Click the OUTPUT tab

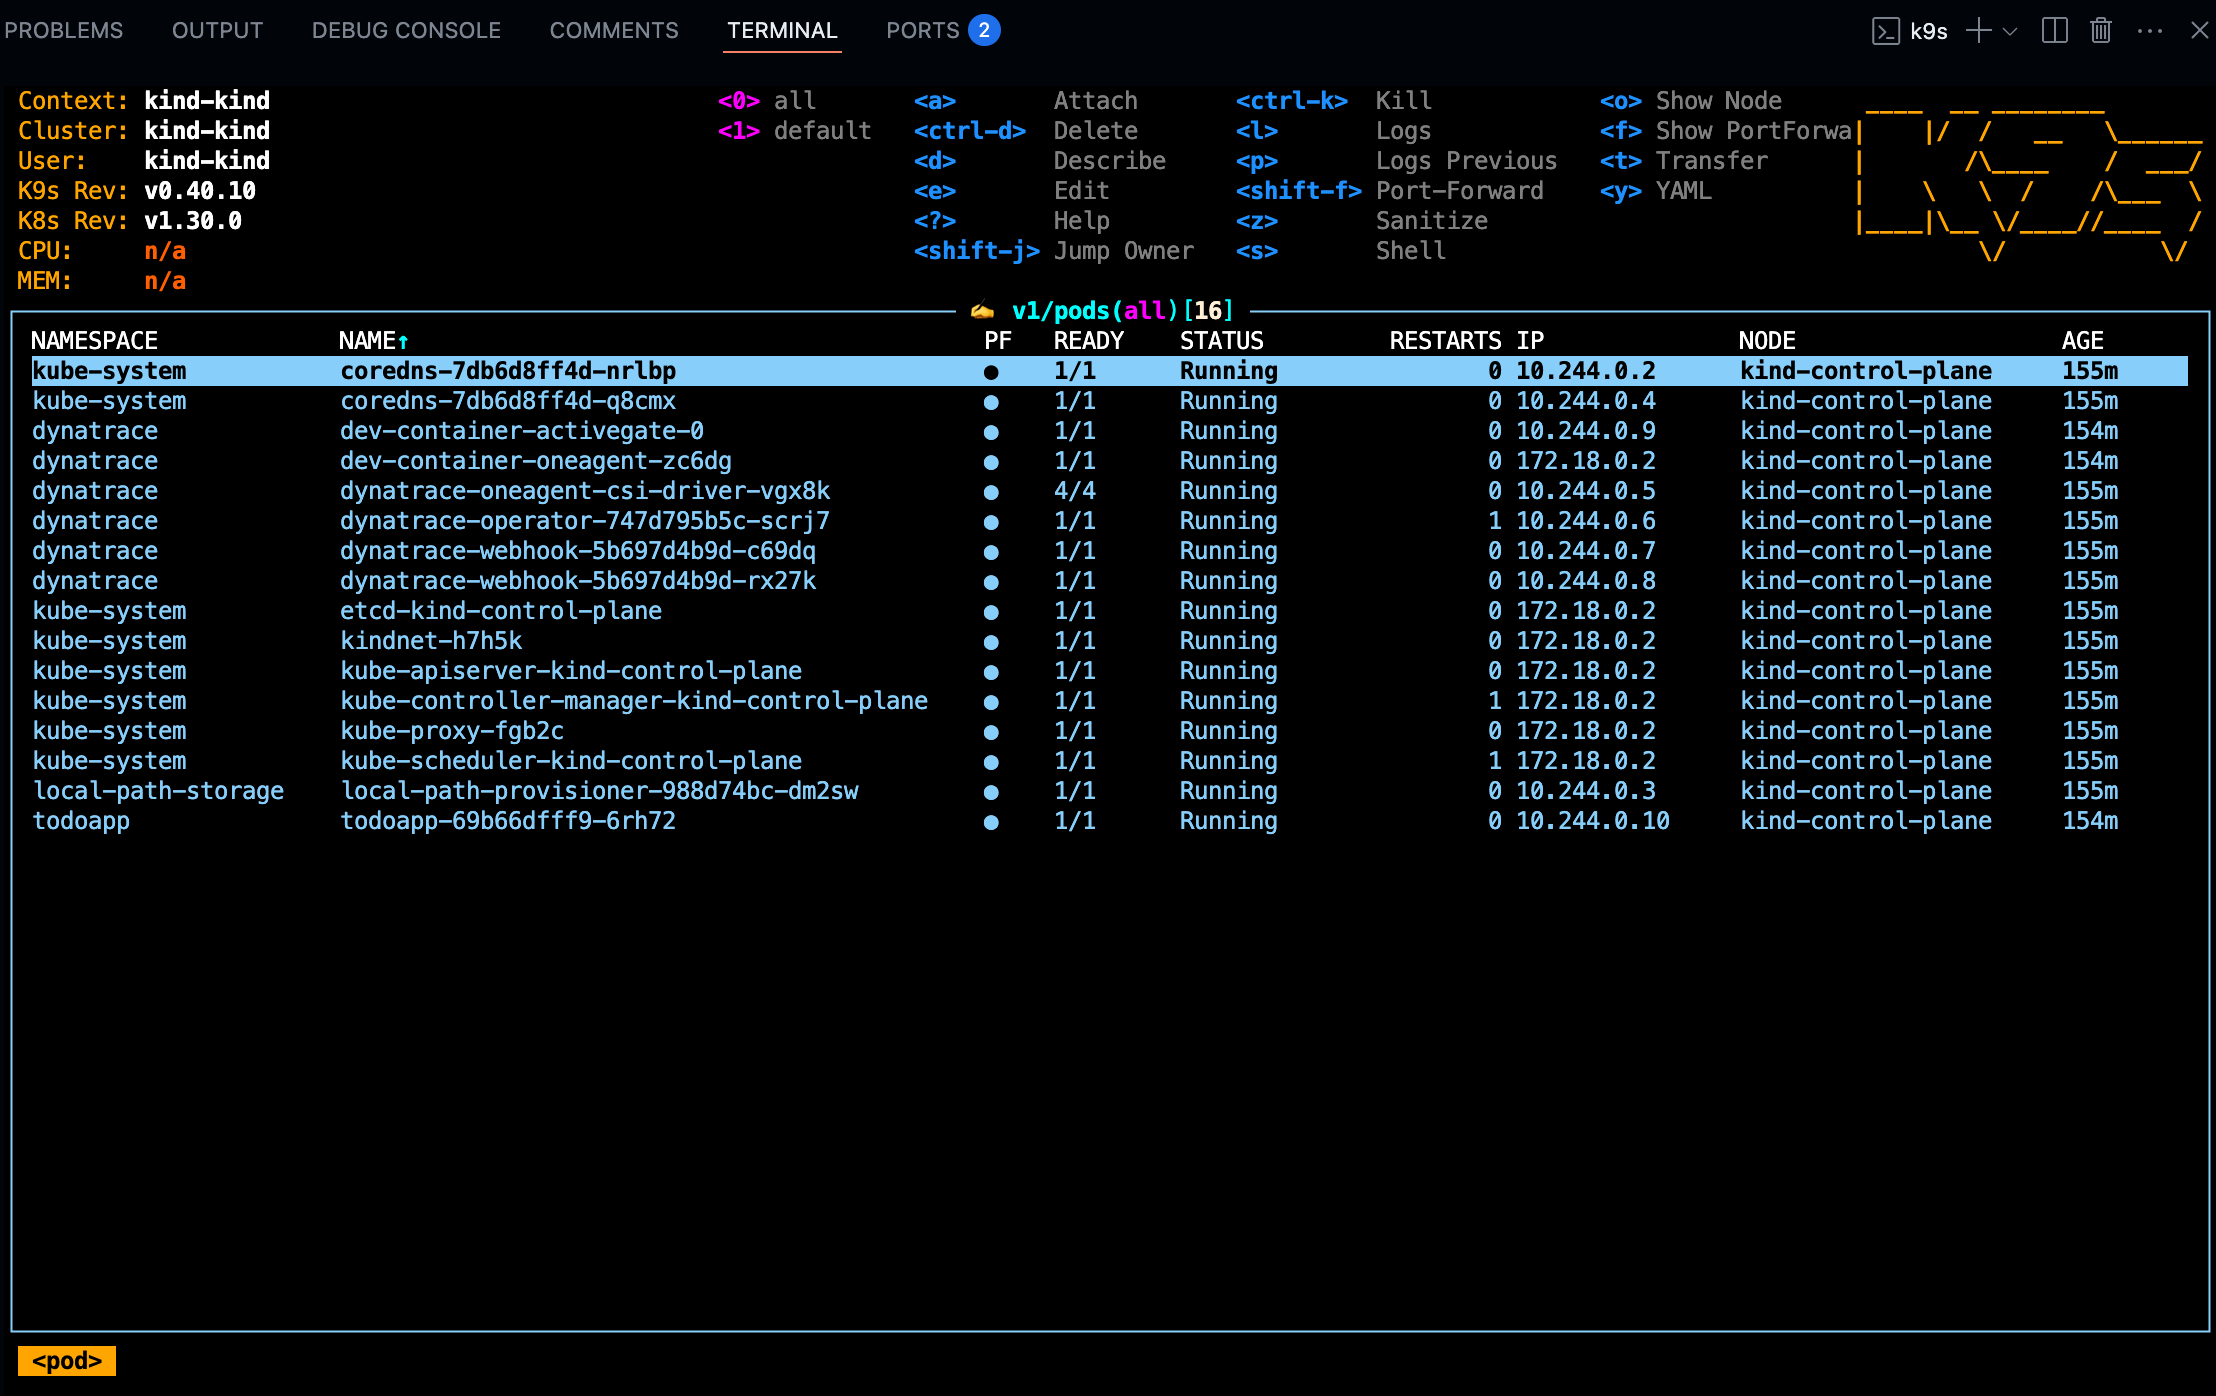click(x=217, y=31)
